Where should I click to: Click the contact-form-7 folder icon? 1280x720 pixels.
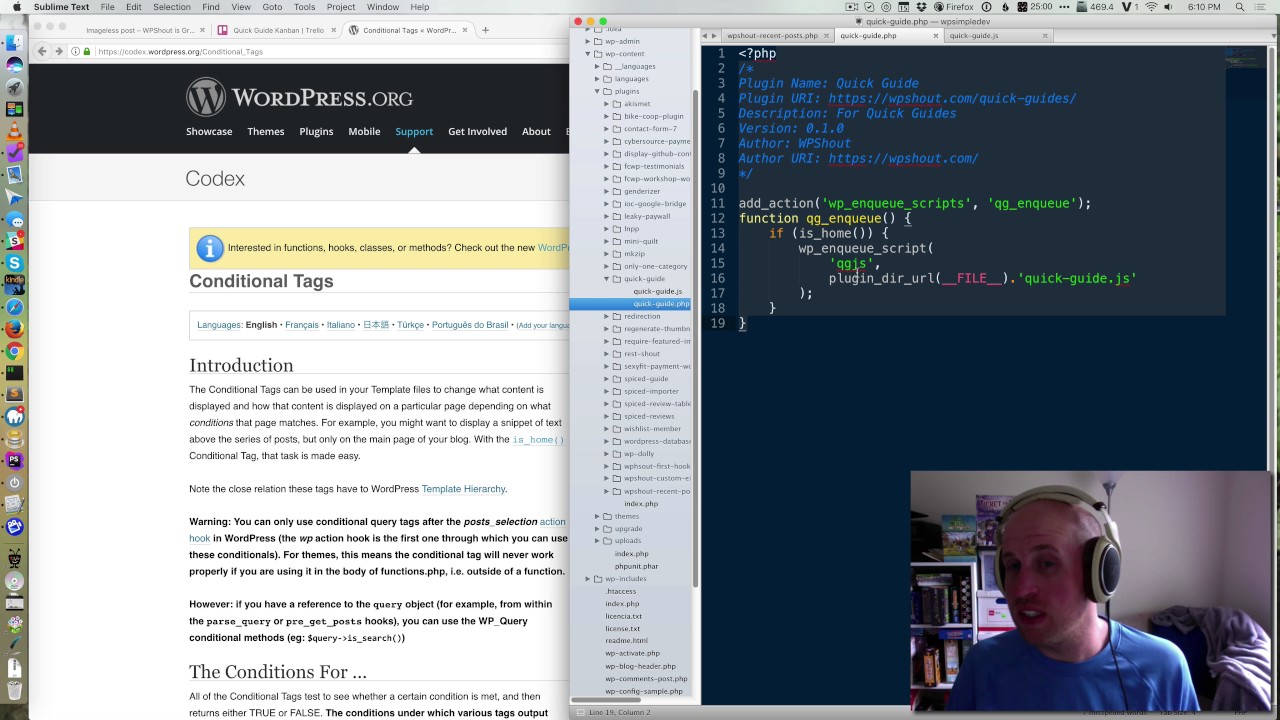pyautogui.click(x=616, y=129)
